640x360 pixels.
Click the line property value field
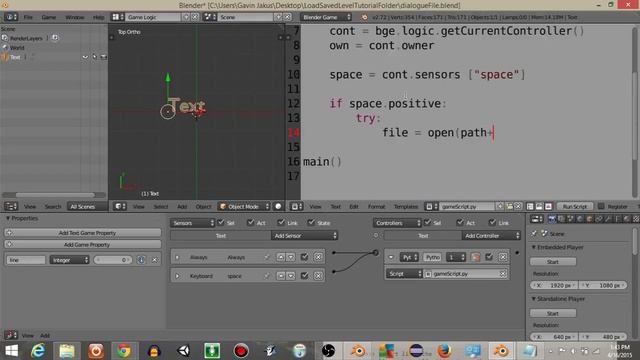coord(113,260)
